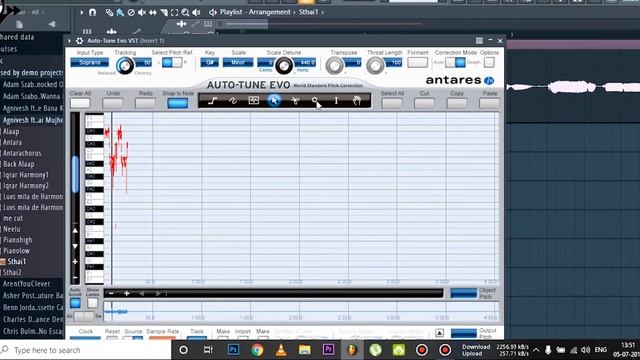Click the Scale Detune knob

point(284,65)
